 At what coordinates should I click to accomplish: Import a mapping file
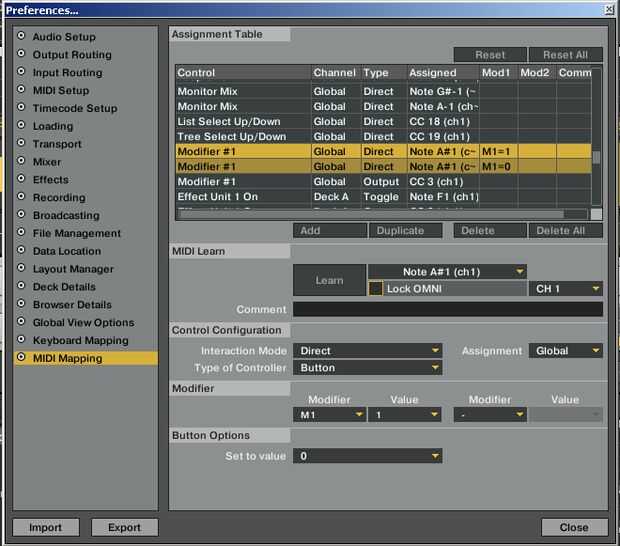click(46, 527)
